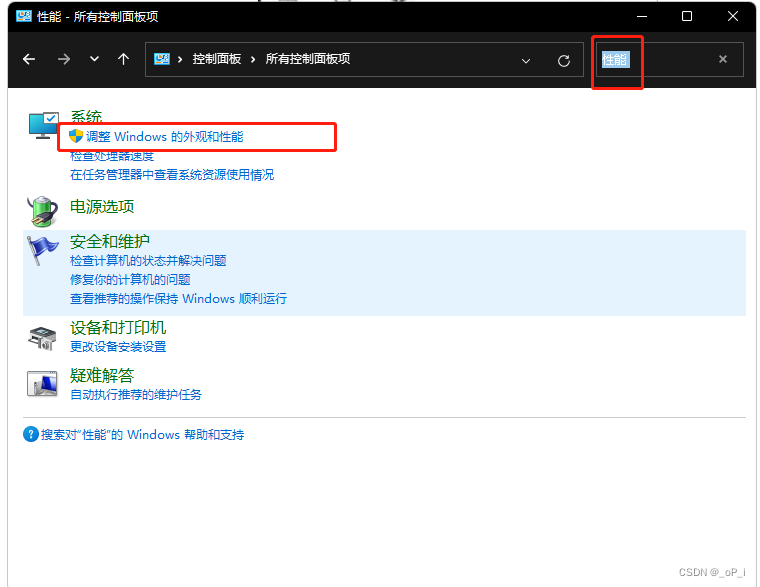Go forward with the right arrow button

pyautogui.click(x=63, y=59)
